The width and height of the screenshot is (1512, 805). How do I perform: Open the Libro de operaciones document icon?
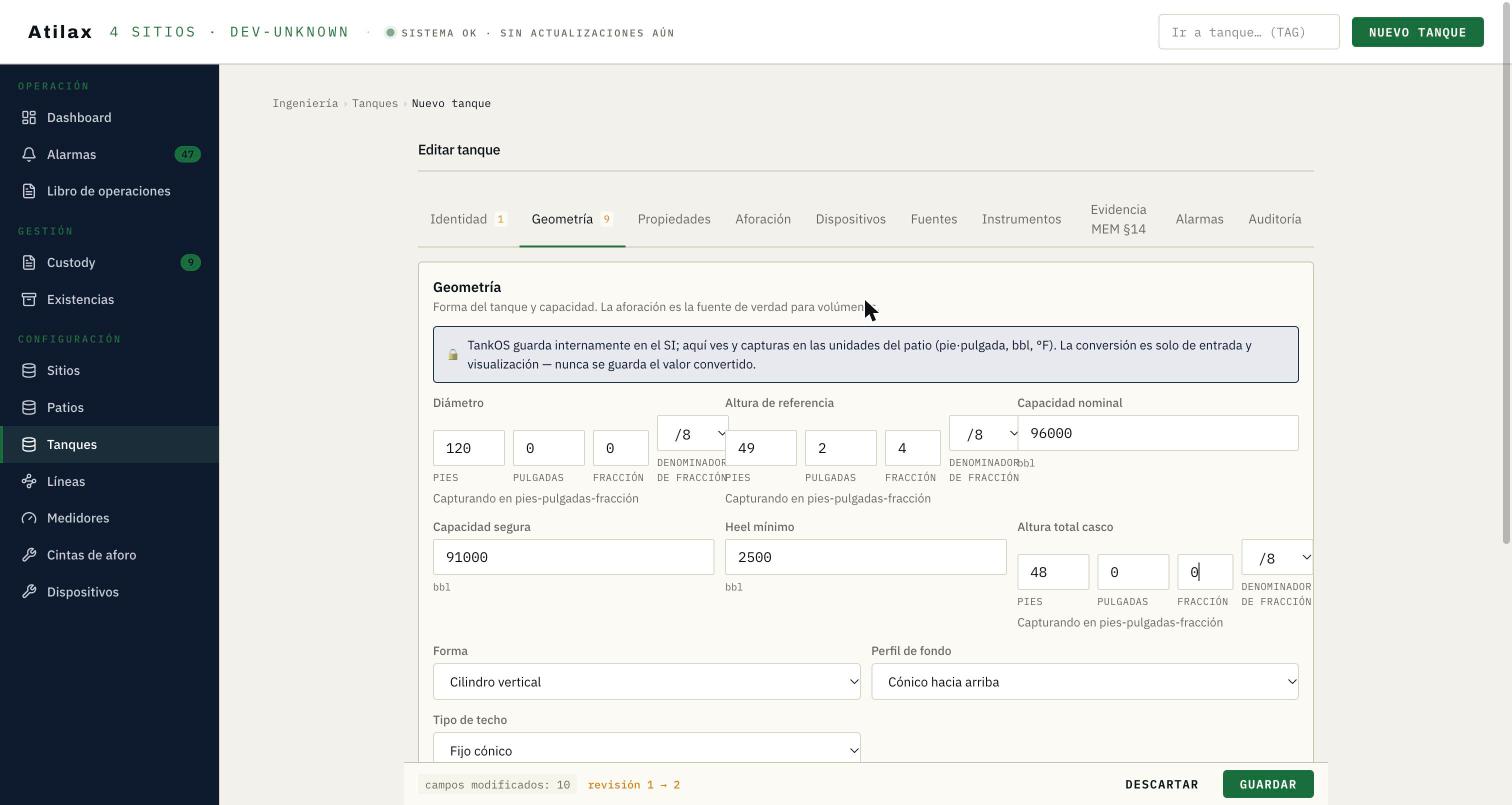pos(29,191)
